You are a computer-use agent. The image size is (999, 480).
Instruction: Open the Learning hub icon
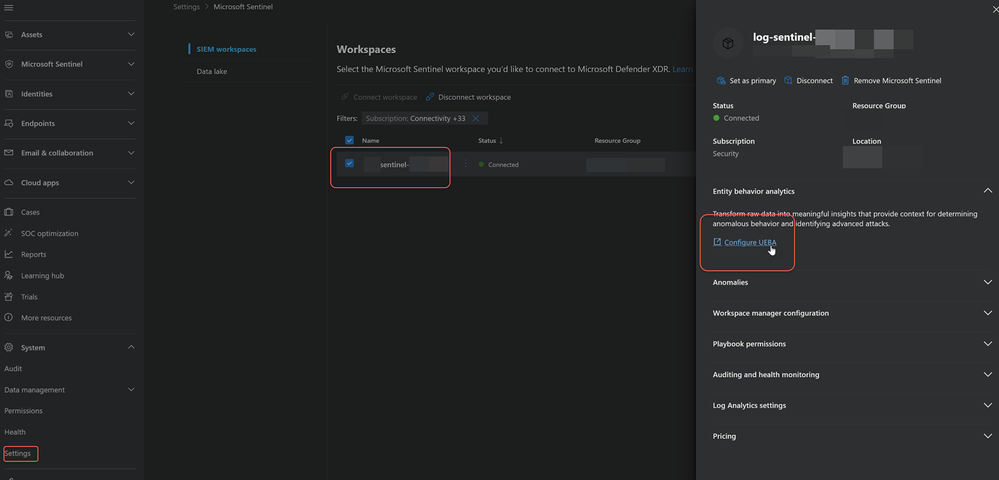click(9, 275)
